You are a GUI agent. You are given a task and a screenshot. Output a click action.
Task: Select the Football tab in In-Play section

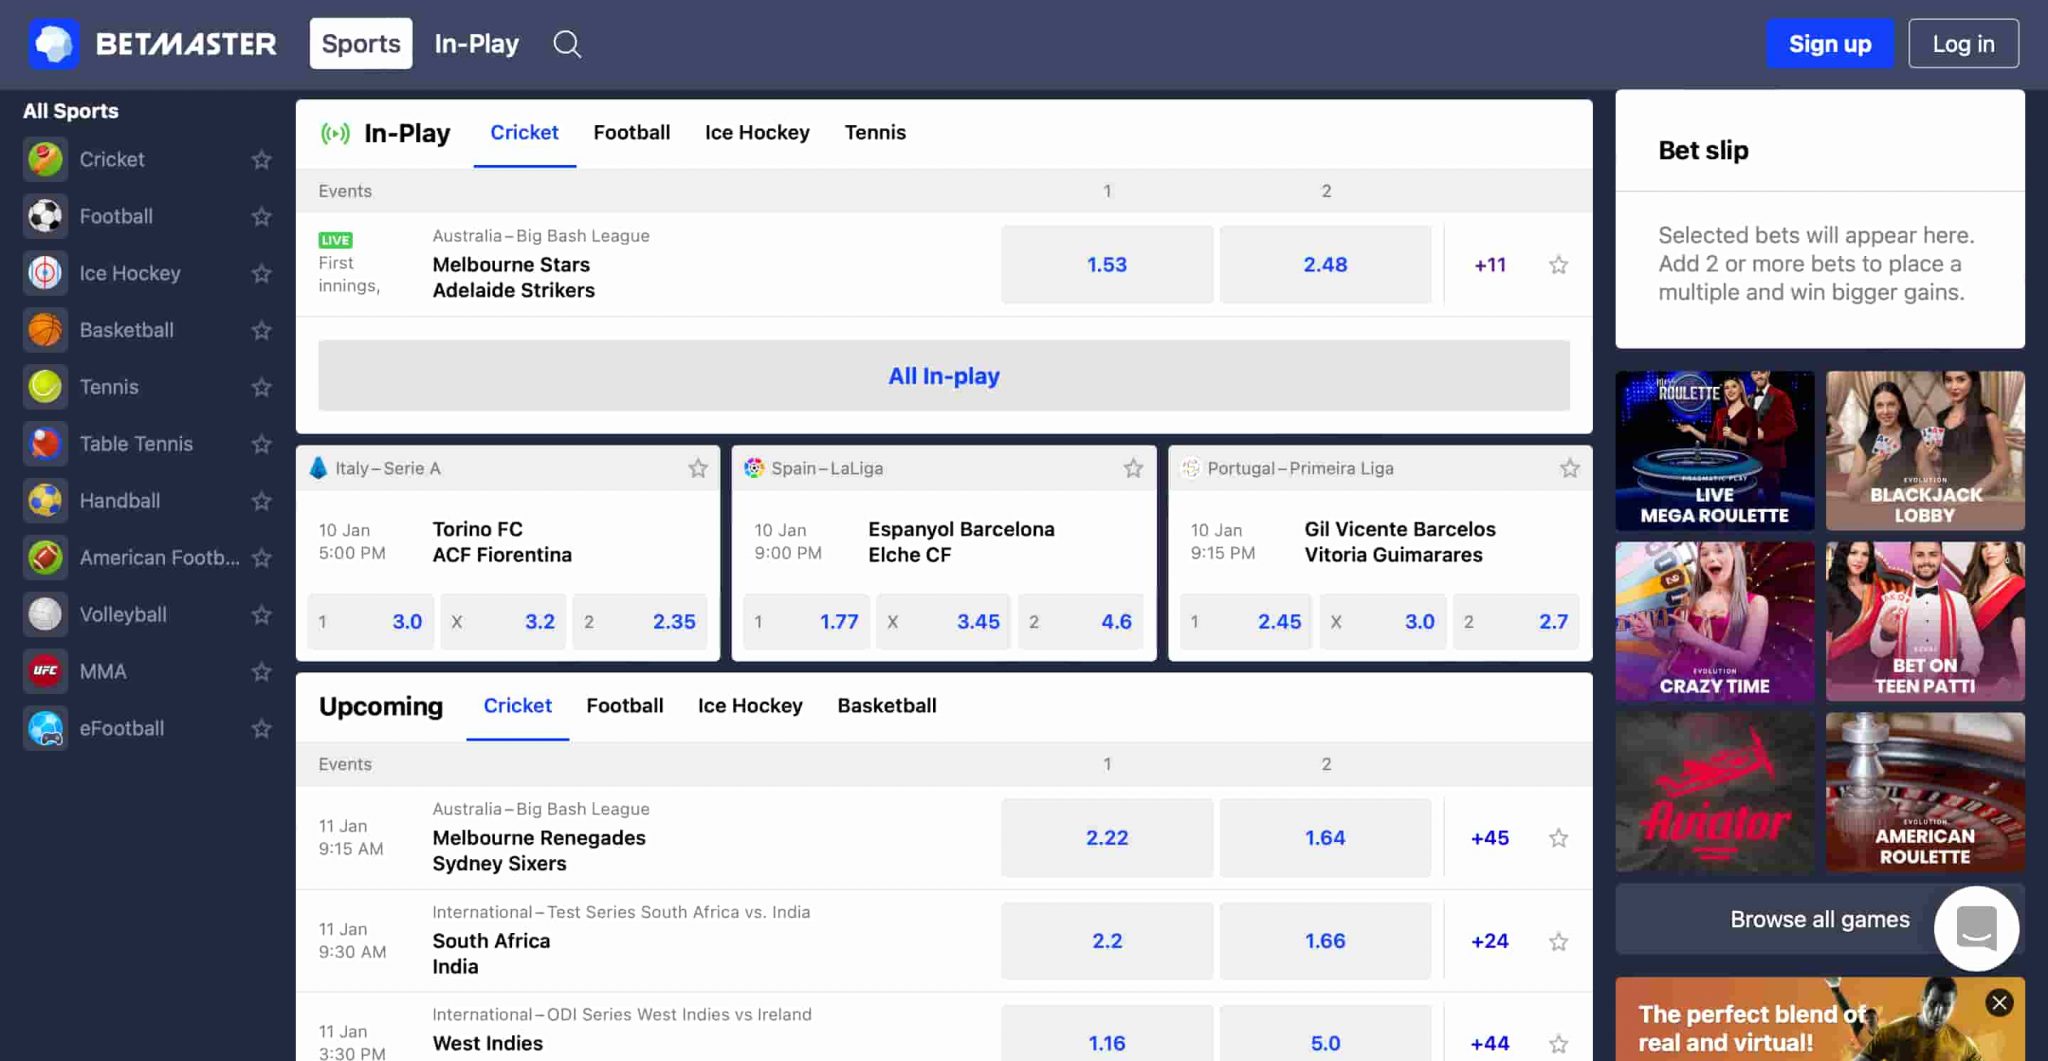coord(632,132)
